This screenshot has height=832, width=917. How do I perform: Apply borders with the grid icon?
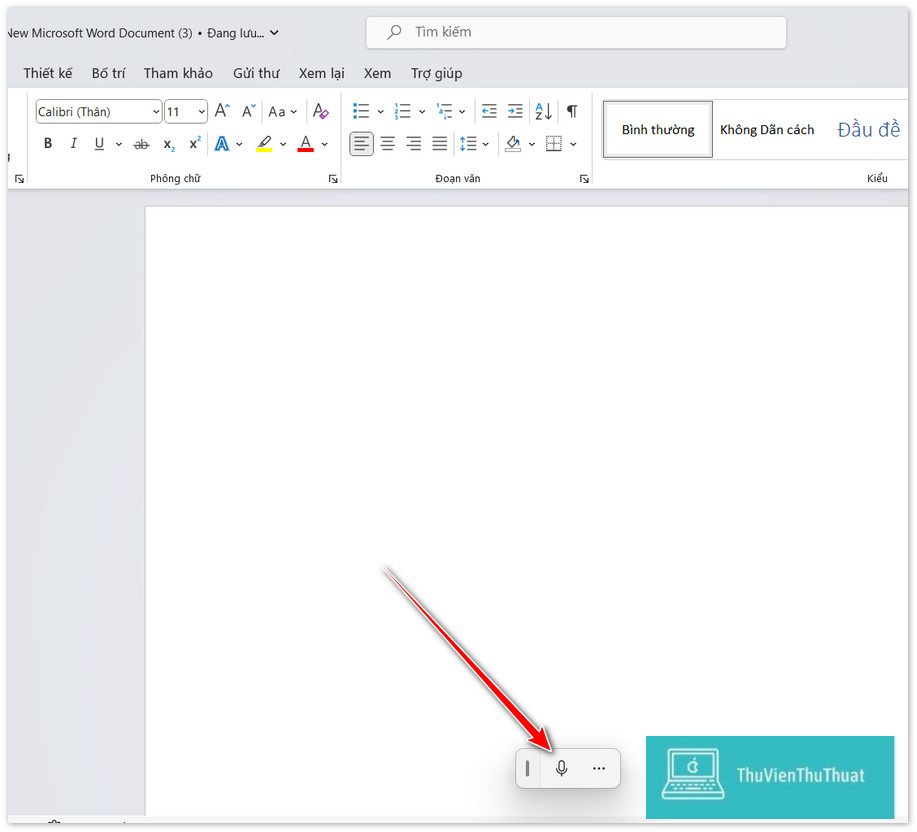[x=553, y=144]
